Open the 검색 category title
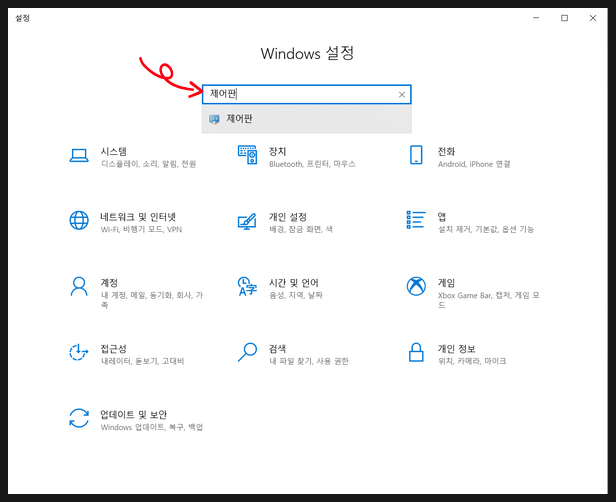This screenshot has width=616, height=502. (277, 349)
